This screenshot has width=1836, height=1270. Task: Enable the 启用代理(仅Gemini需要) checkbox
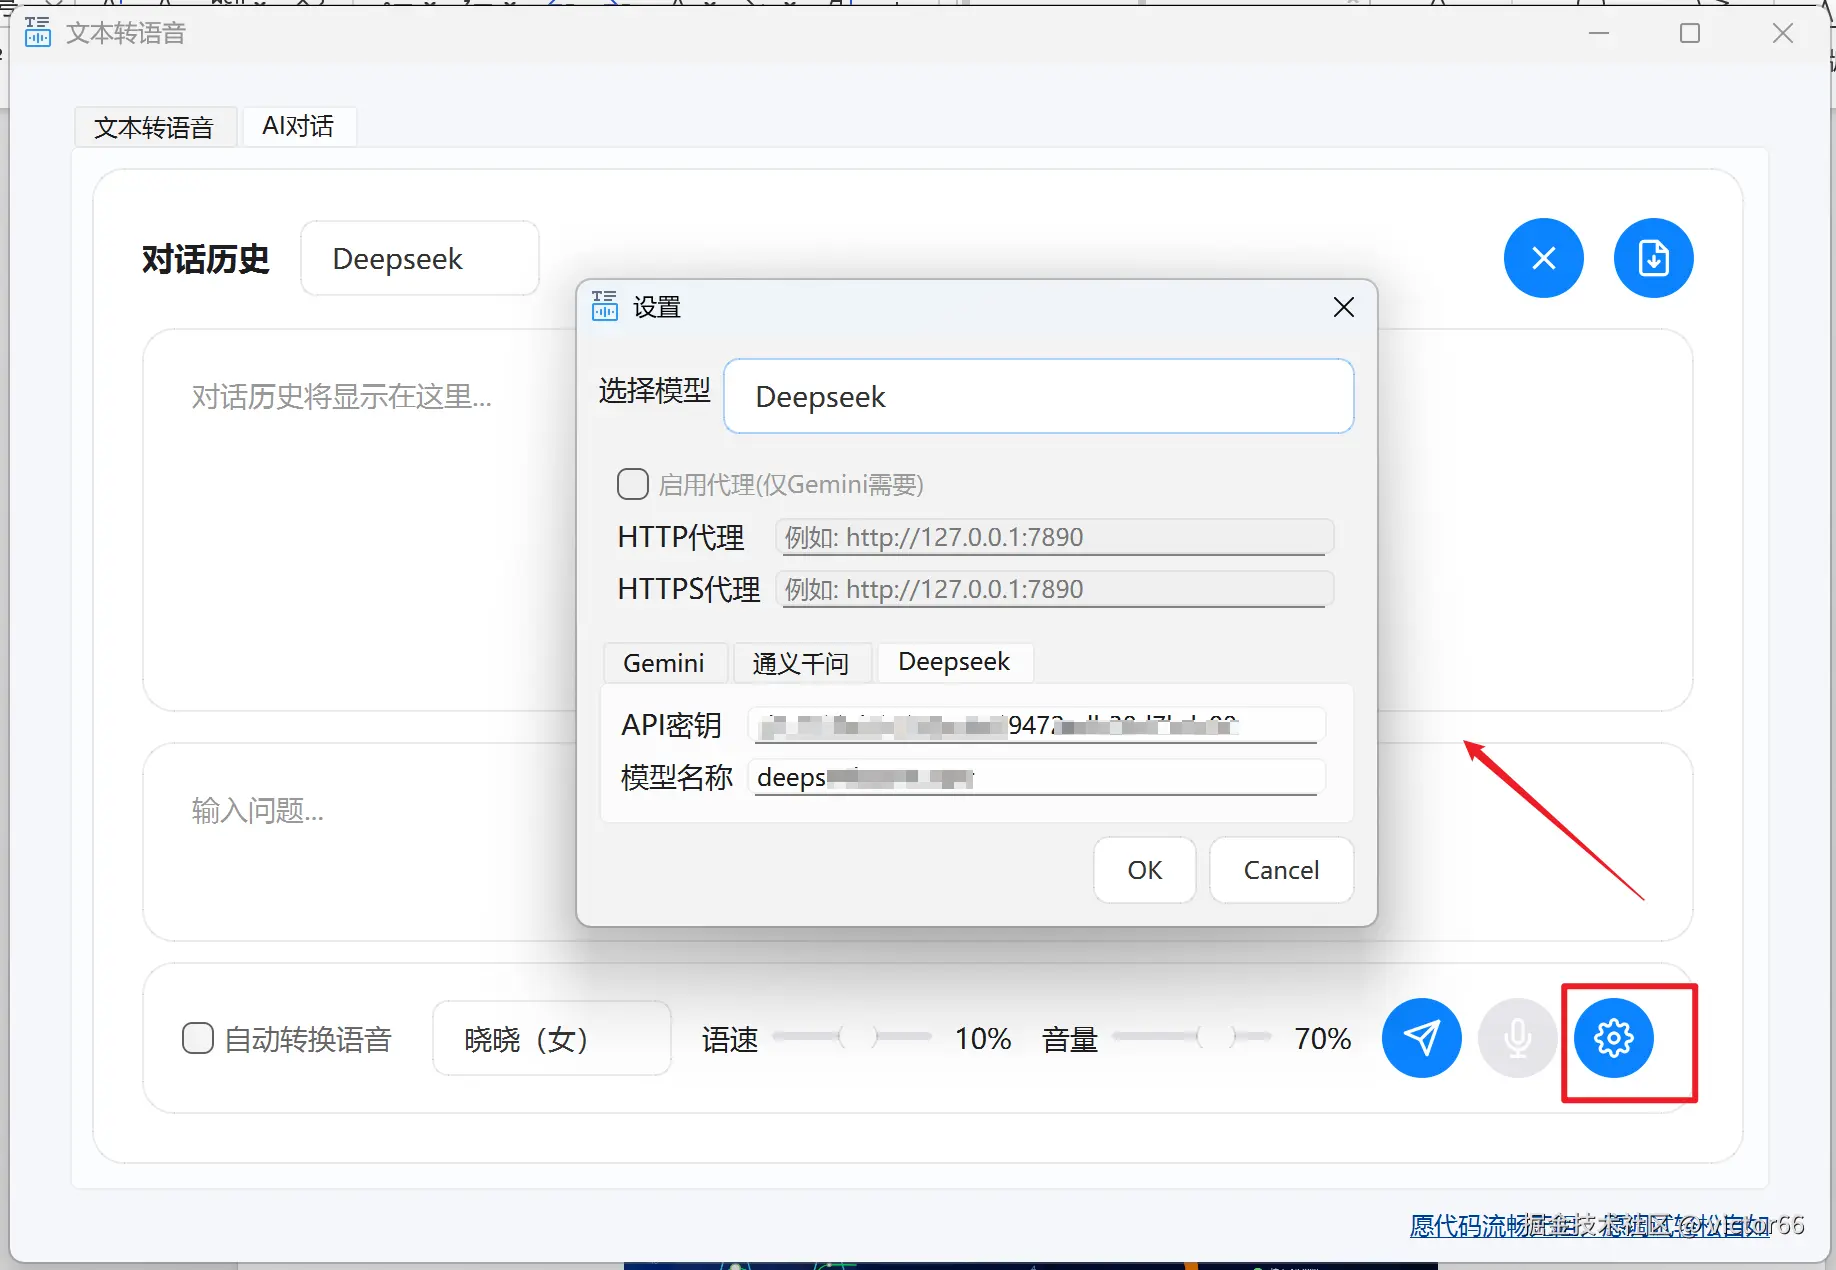632,484
